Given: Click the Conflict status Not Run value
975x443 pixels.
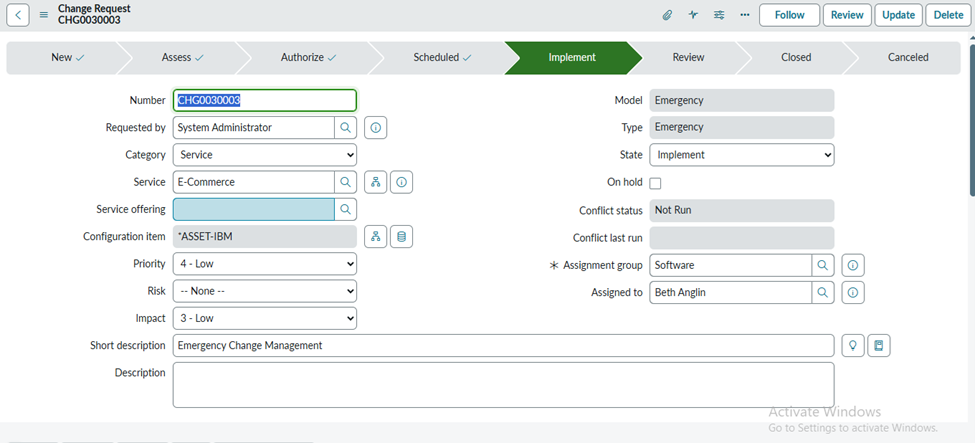Looking at the screenshot, I should coord(742,210).
